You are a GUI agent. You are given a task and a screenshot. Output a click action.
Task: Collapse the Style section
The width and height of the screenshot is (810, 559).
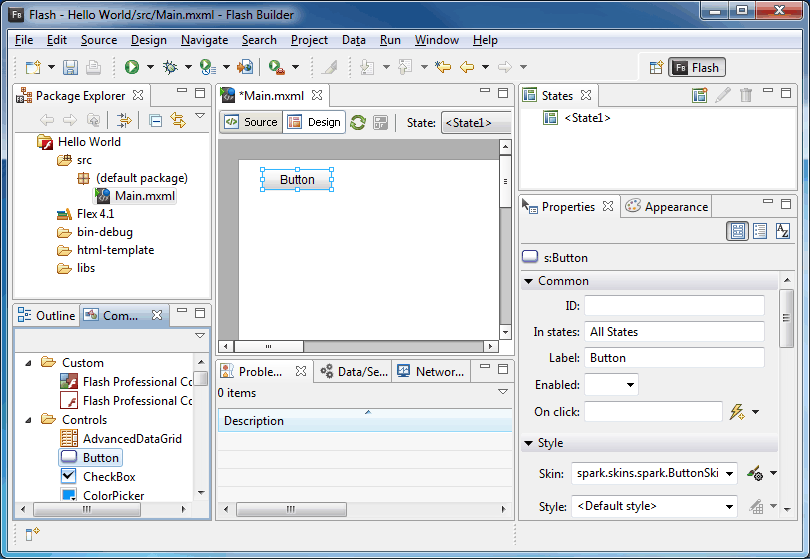pos(528,443)
